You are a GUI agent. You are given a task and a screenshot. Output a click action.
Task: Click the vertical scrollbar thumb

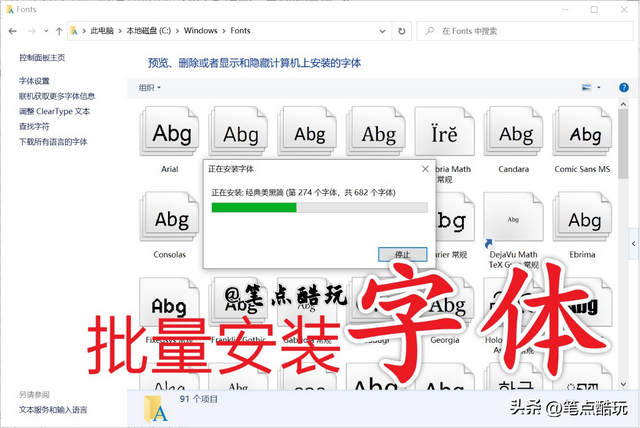tap(623, 144)
